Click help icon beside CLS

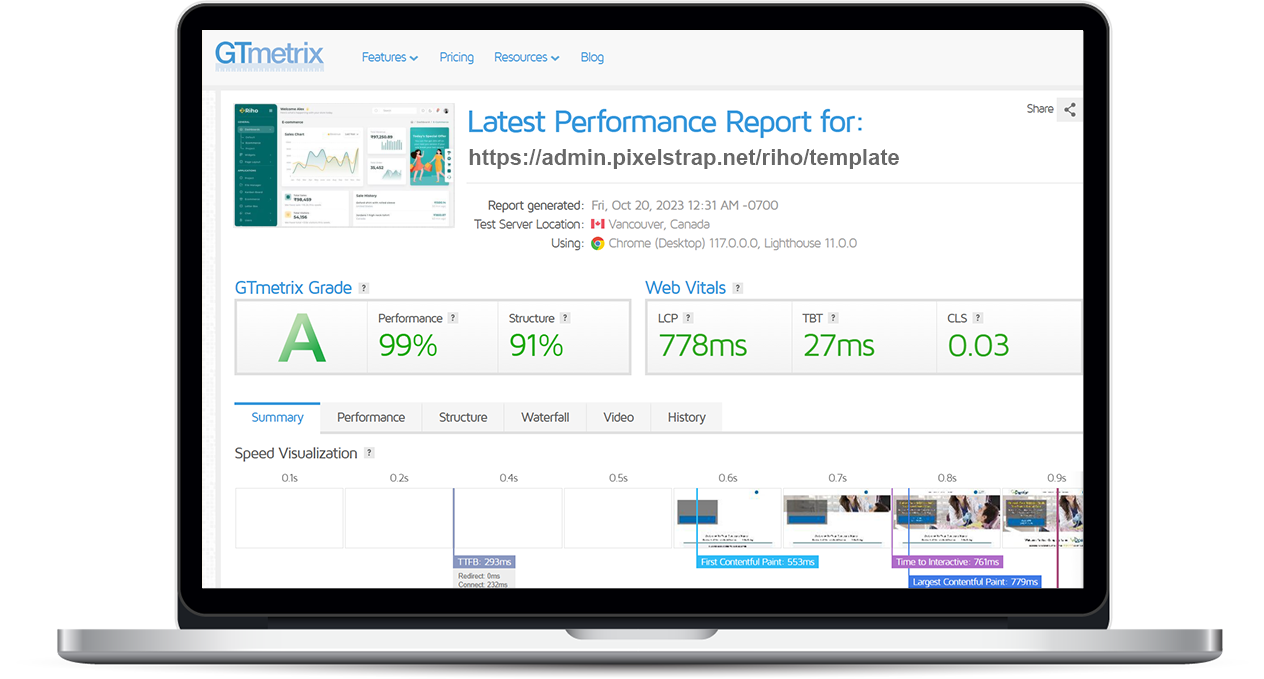click(x=978, y=318)
